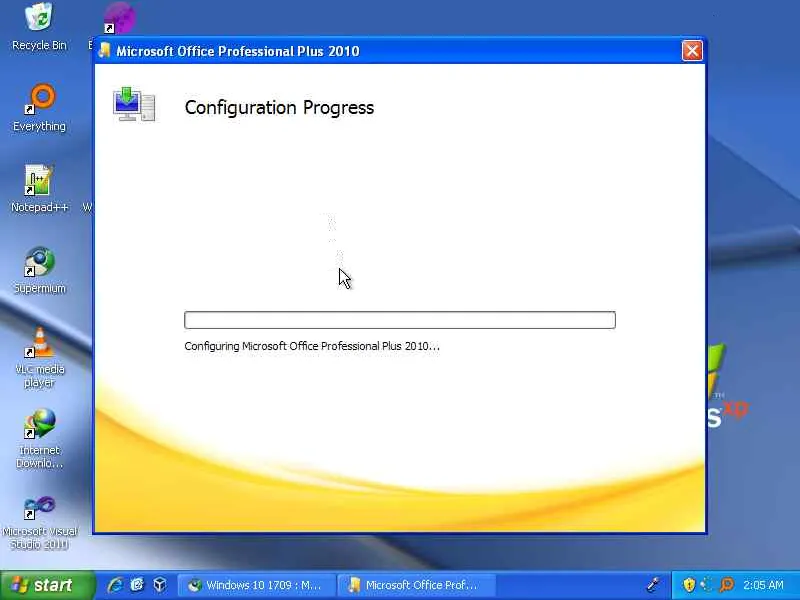The image size is (800, 600).
Task: Select the VLC media player desktop shortcut
Action: 39,358
